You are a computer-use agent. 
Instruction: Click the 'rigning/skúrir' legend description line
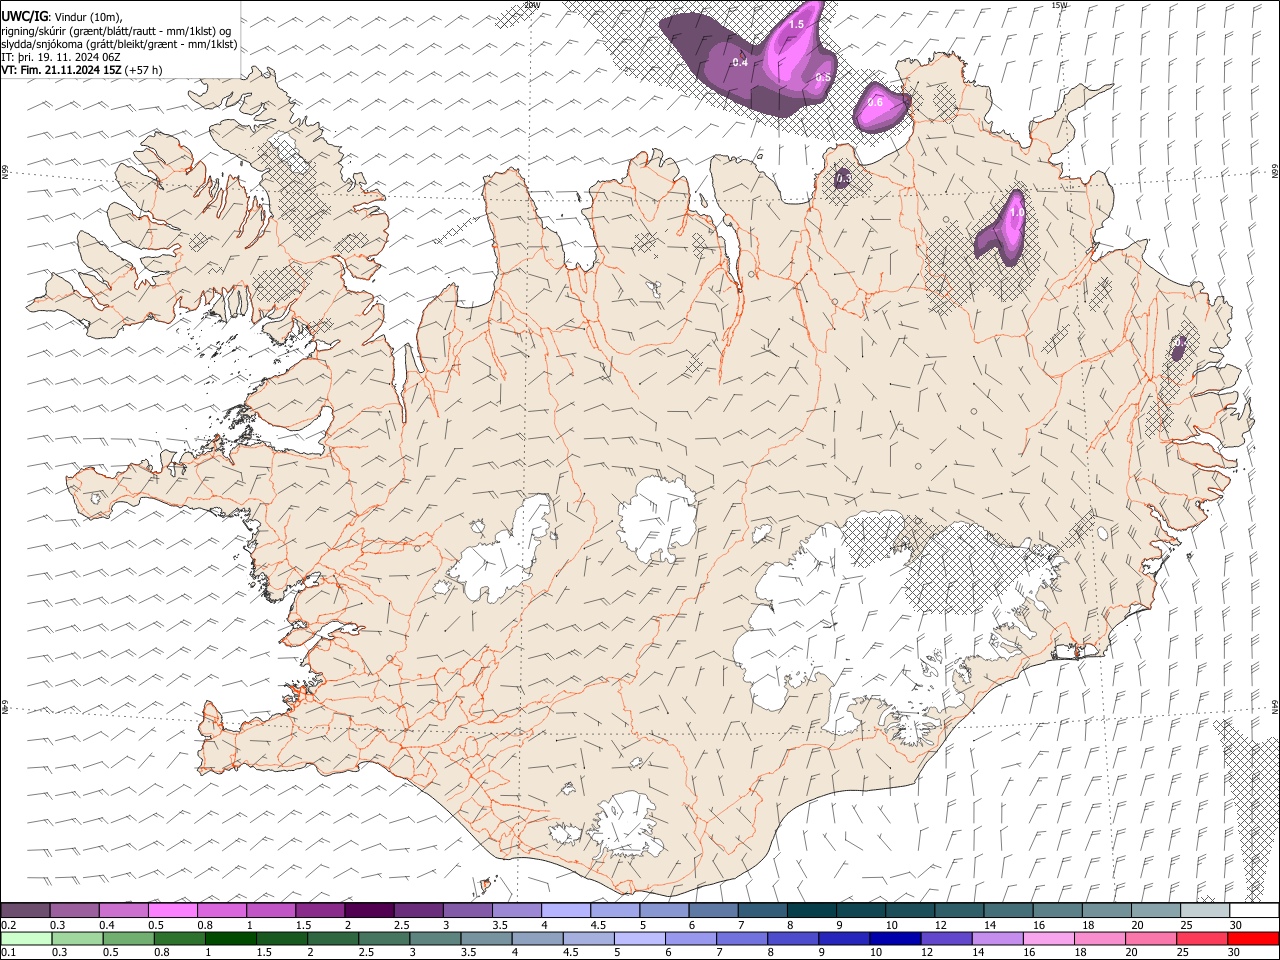[116, 31]
